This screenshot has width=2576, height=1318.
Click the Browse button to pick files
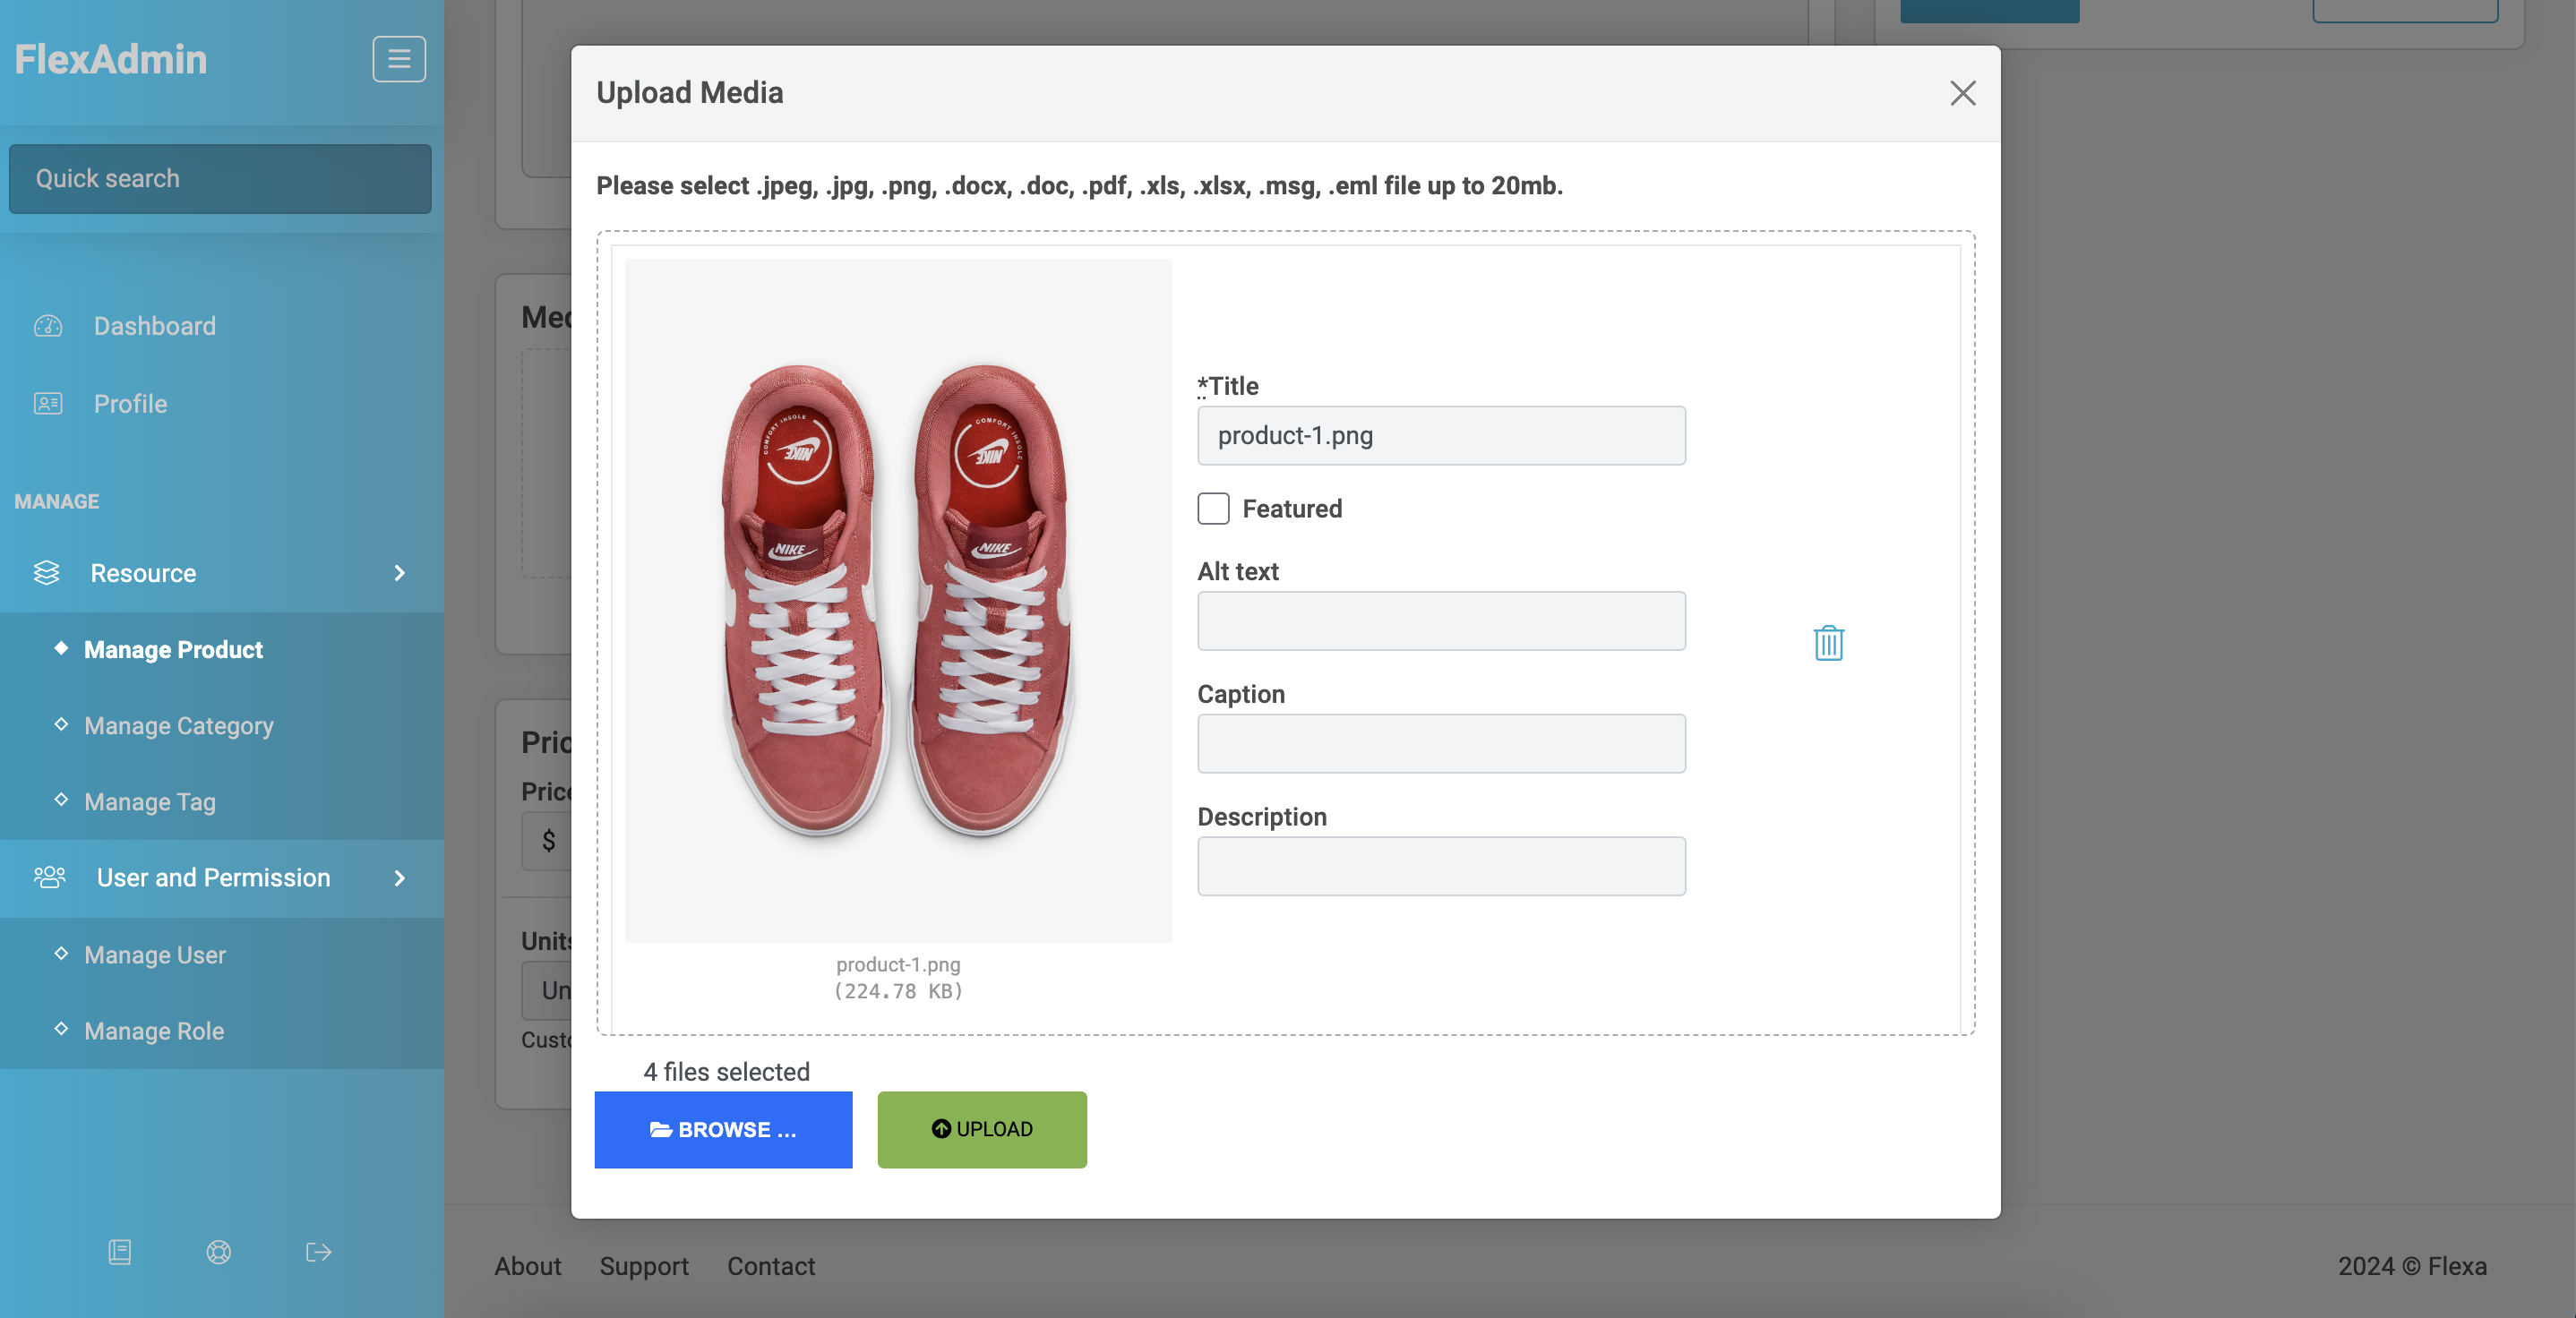723,1129
